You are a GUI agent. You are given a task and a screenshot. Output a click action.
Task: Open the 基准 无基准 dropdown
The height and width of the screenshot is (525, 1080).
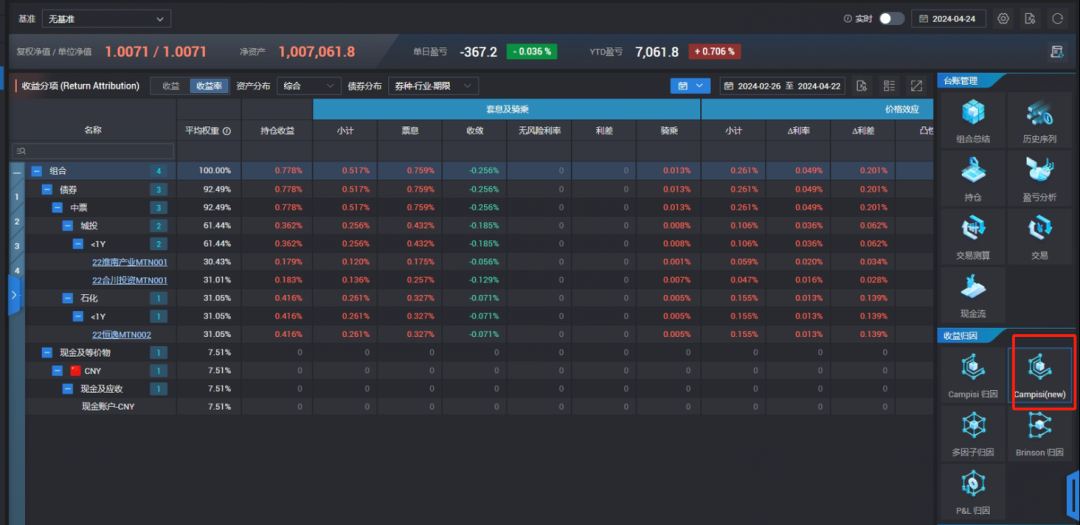(106, 19)
